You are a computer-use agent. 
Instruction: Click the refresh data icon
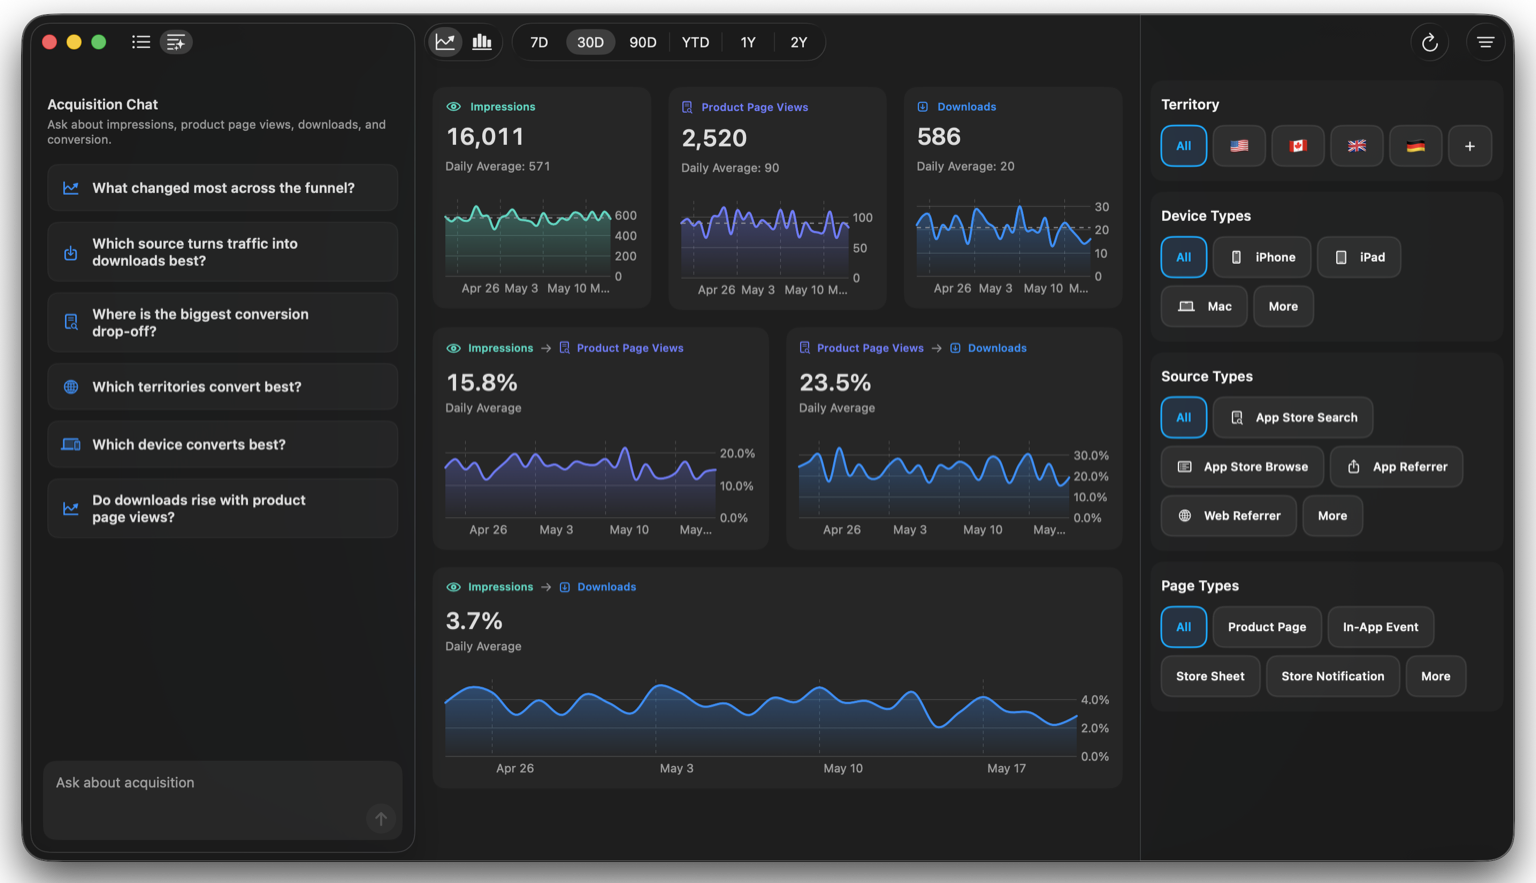[1430, 42]
